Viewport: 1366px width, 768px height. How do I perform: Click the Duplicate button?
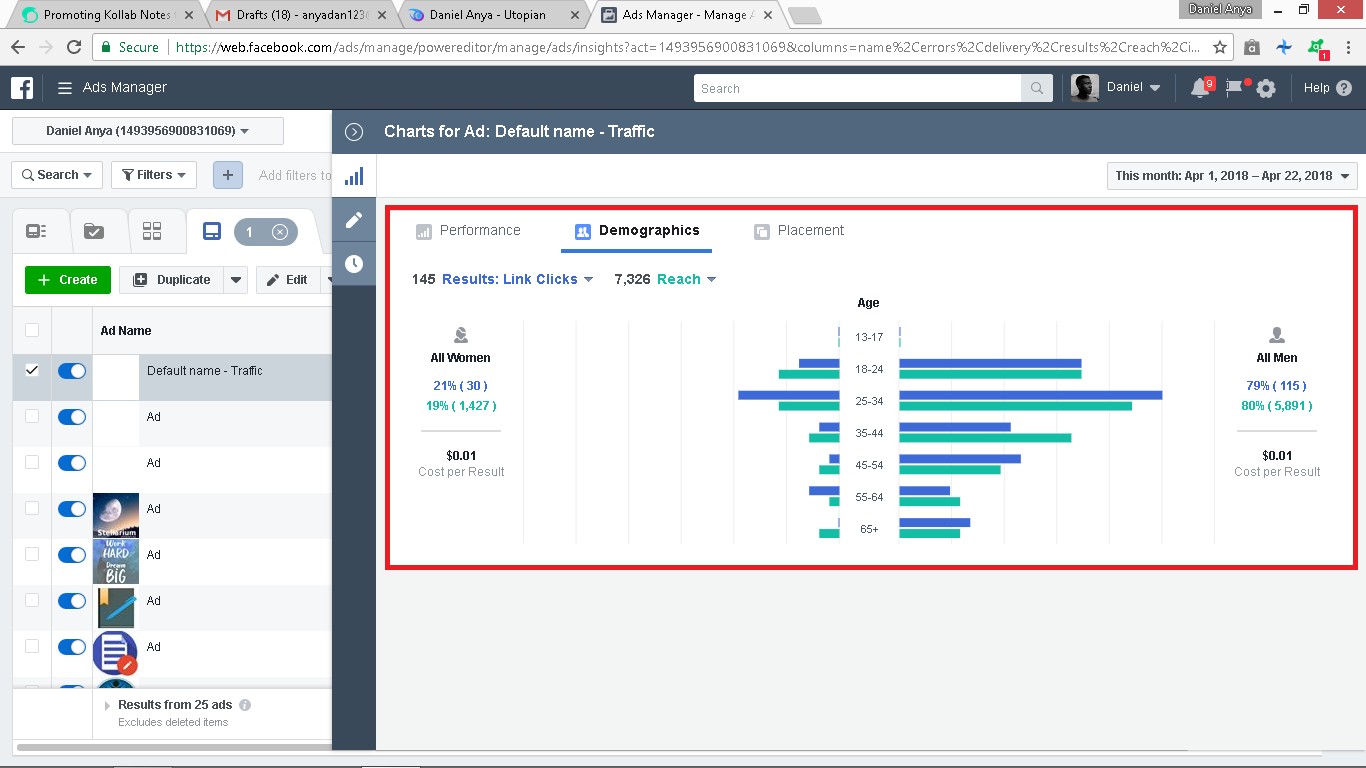171,280
